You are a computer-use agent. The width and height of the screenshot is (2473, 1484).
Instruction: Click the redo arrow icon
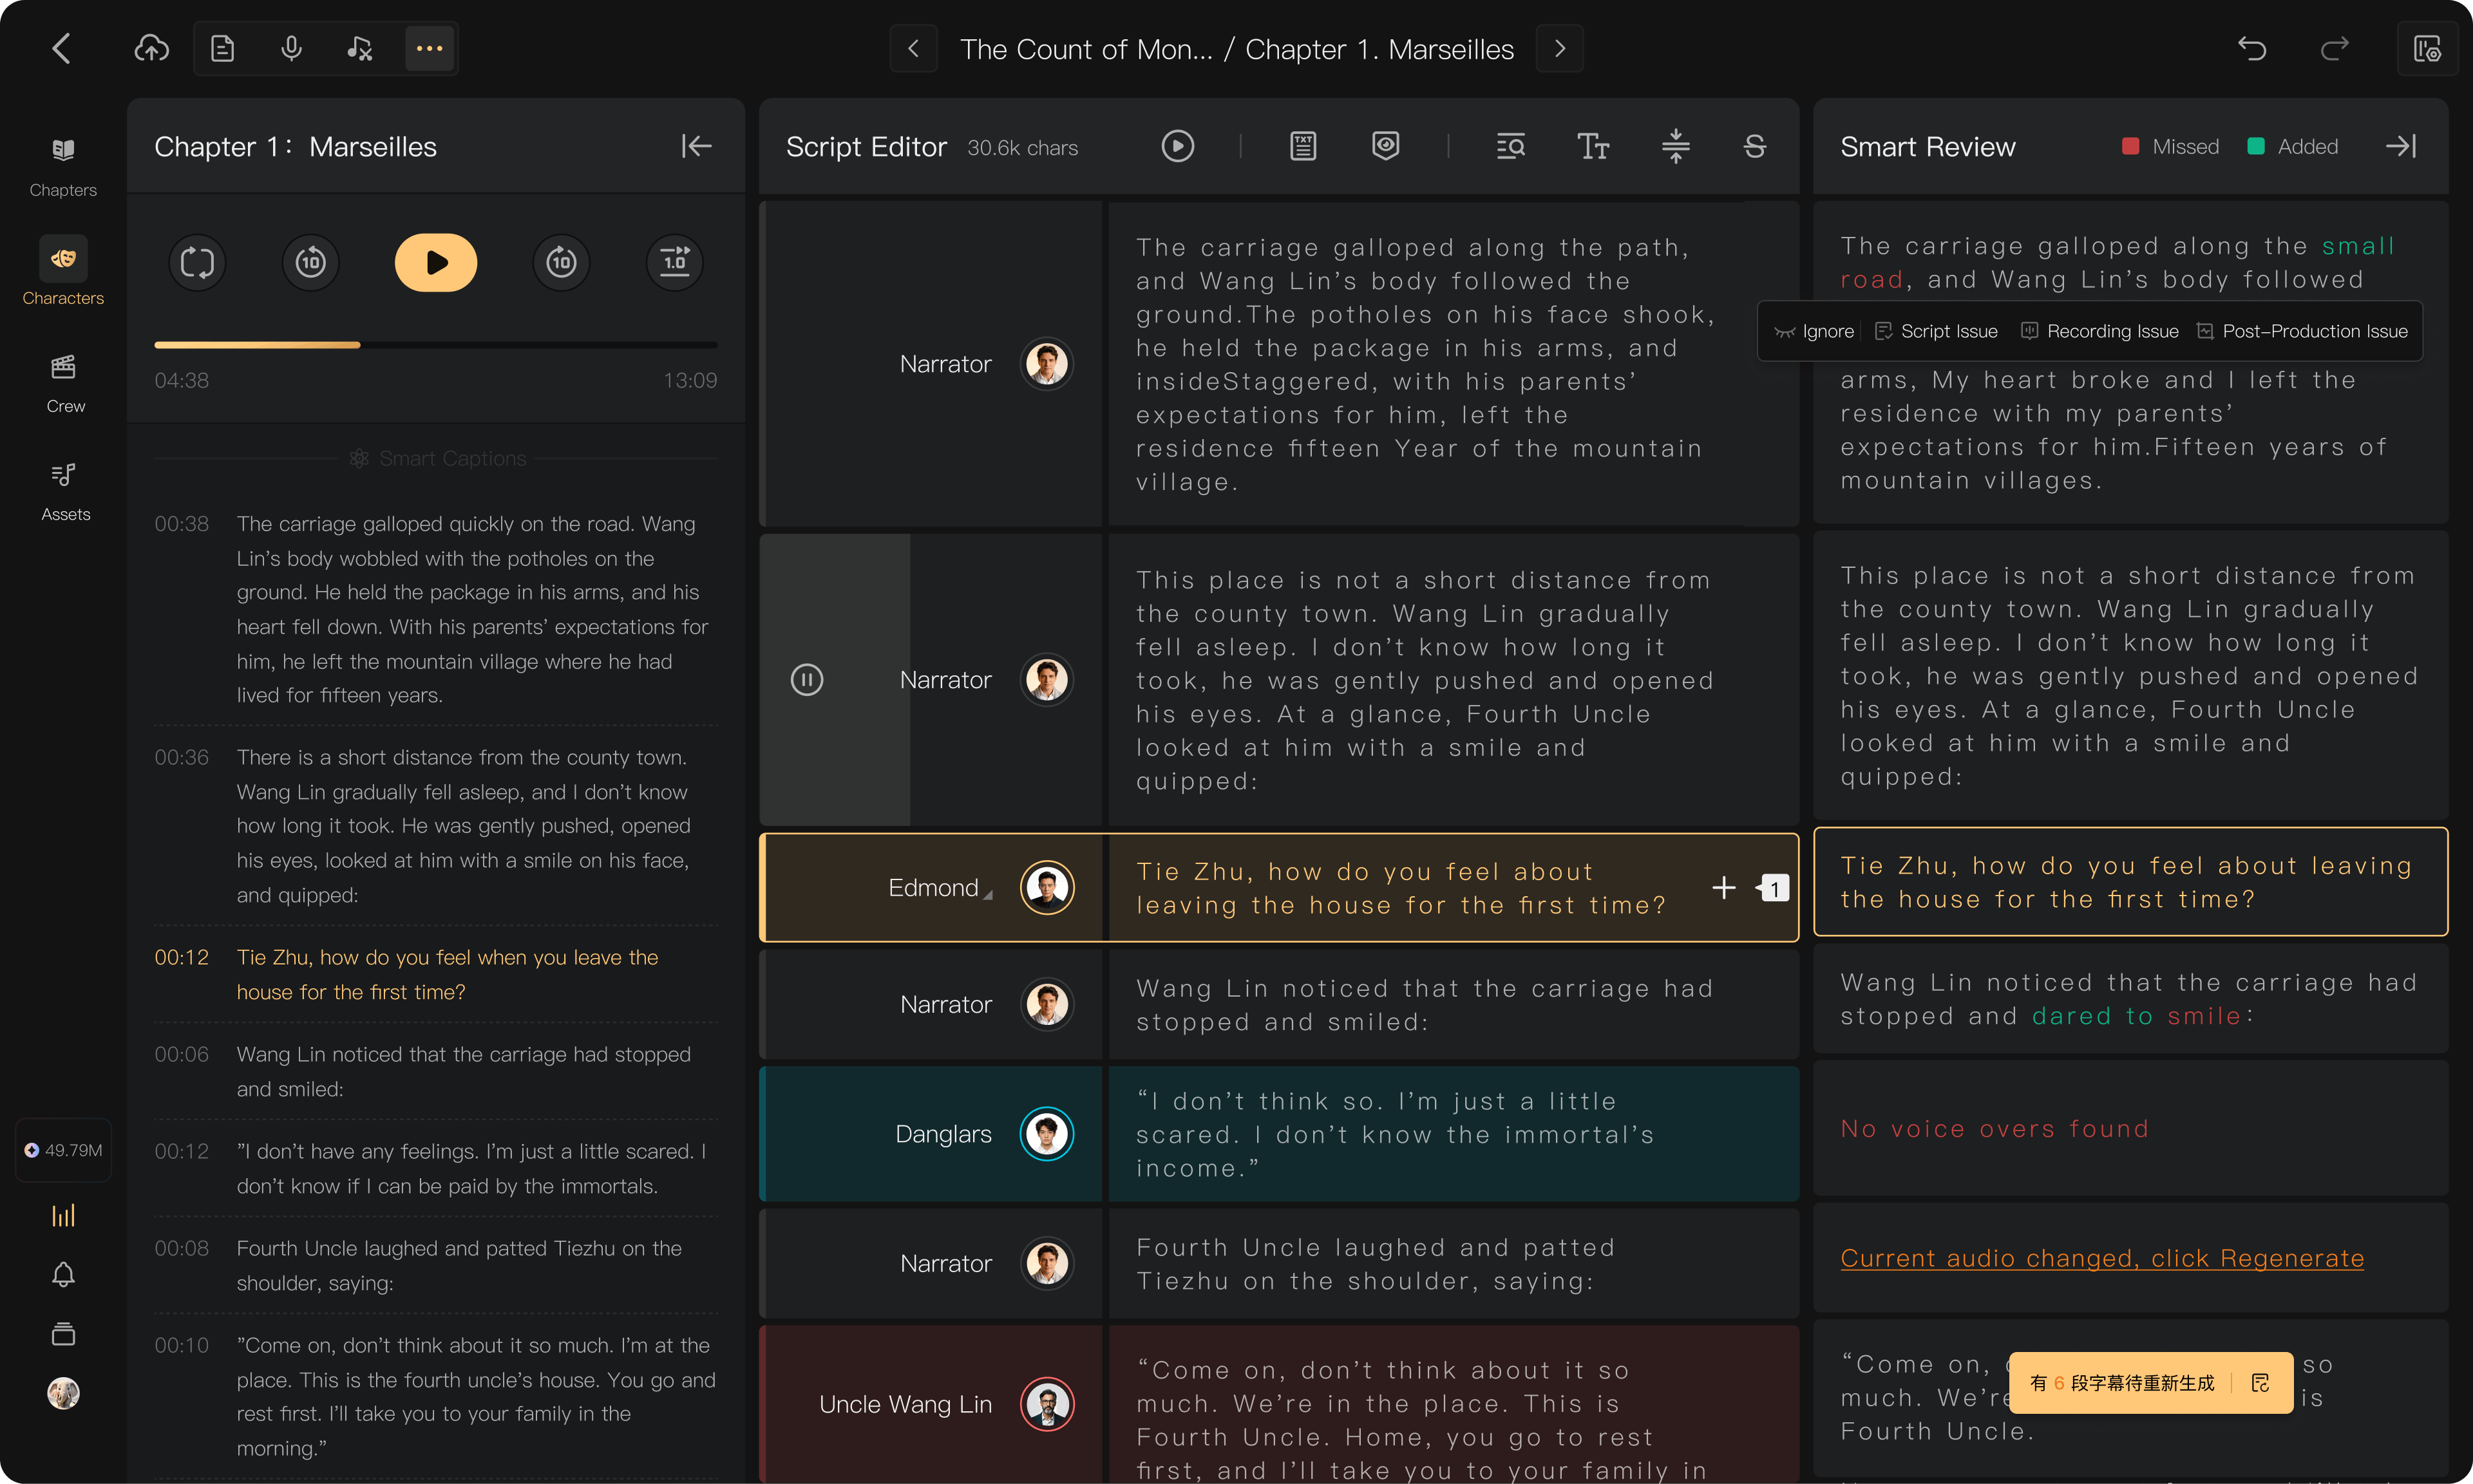(x=2335, y=48)
